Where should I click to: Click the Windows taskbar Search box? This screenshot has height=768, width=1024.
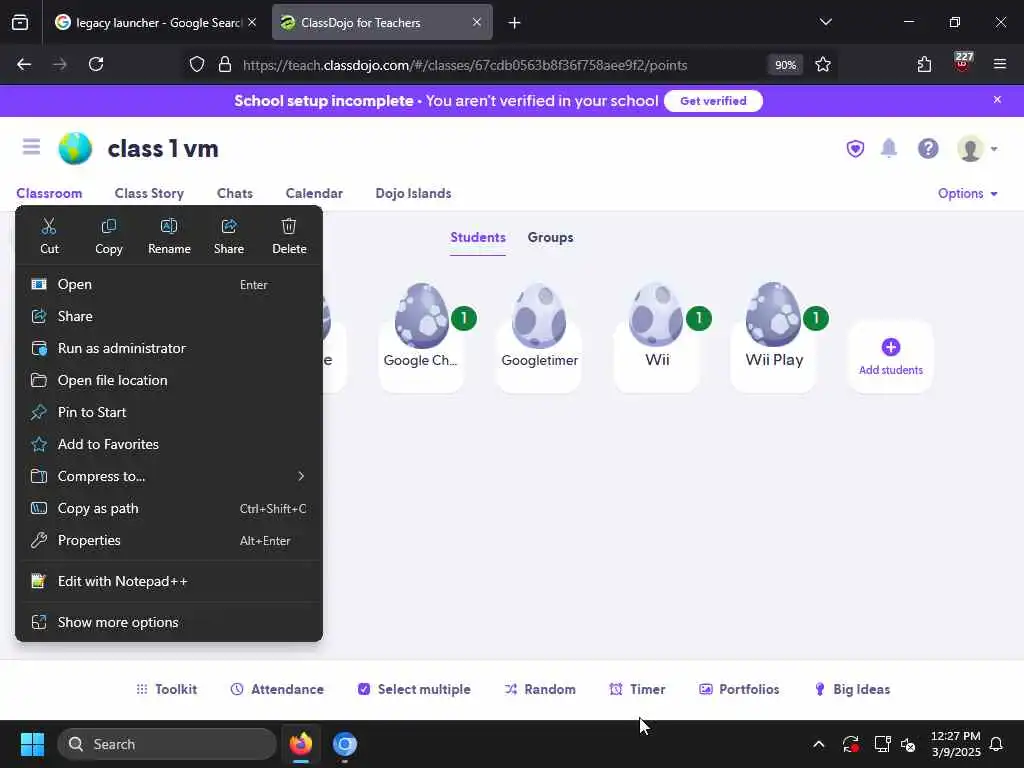pos(167,744)
